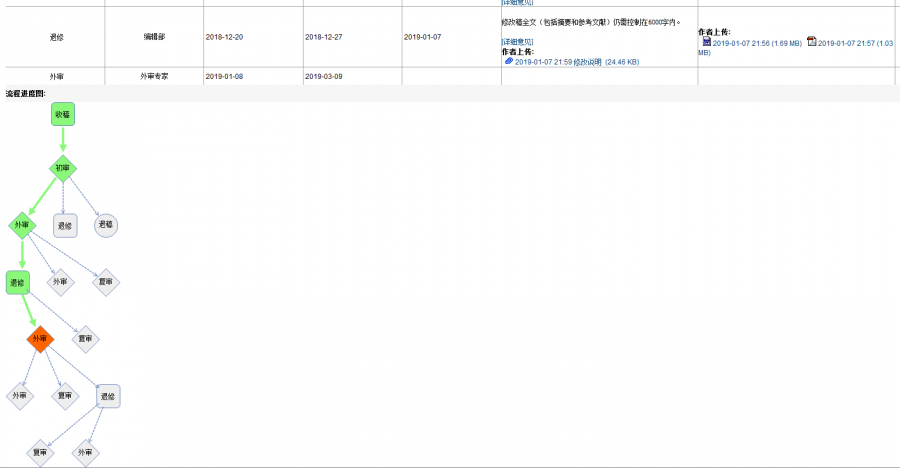
Task: Click the date 2019-01-08
Action: pyautogui.click(x=224, y=76)
